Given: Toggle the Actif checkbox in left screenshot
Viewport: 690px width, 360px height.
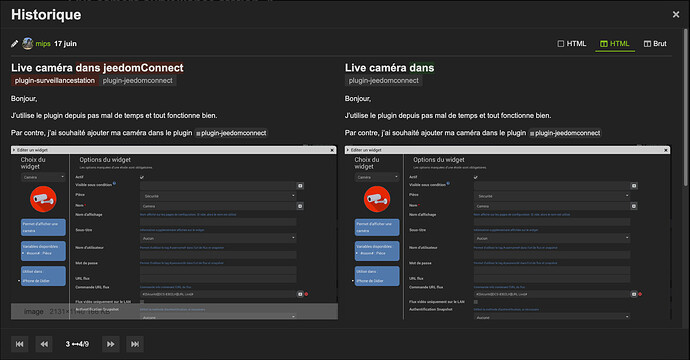Looking at the screenshot, I should click(142, 177).
